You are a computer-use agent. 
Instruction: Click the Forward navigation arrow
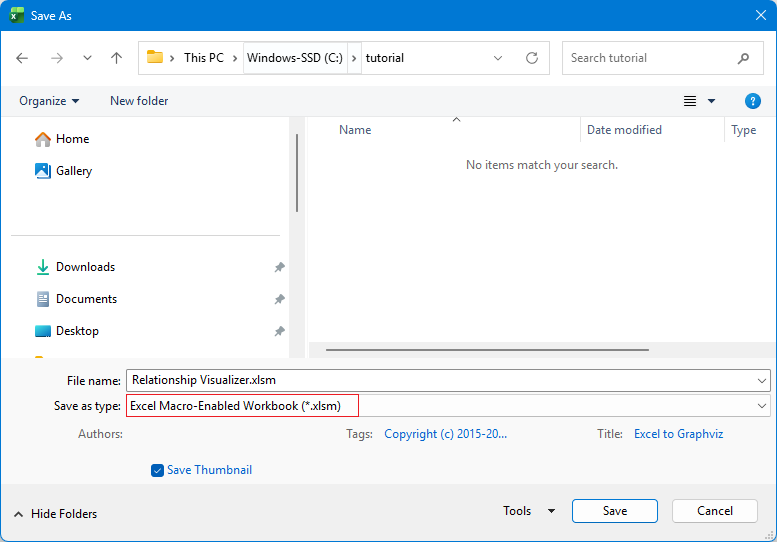tap(56, 58)
